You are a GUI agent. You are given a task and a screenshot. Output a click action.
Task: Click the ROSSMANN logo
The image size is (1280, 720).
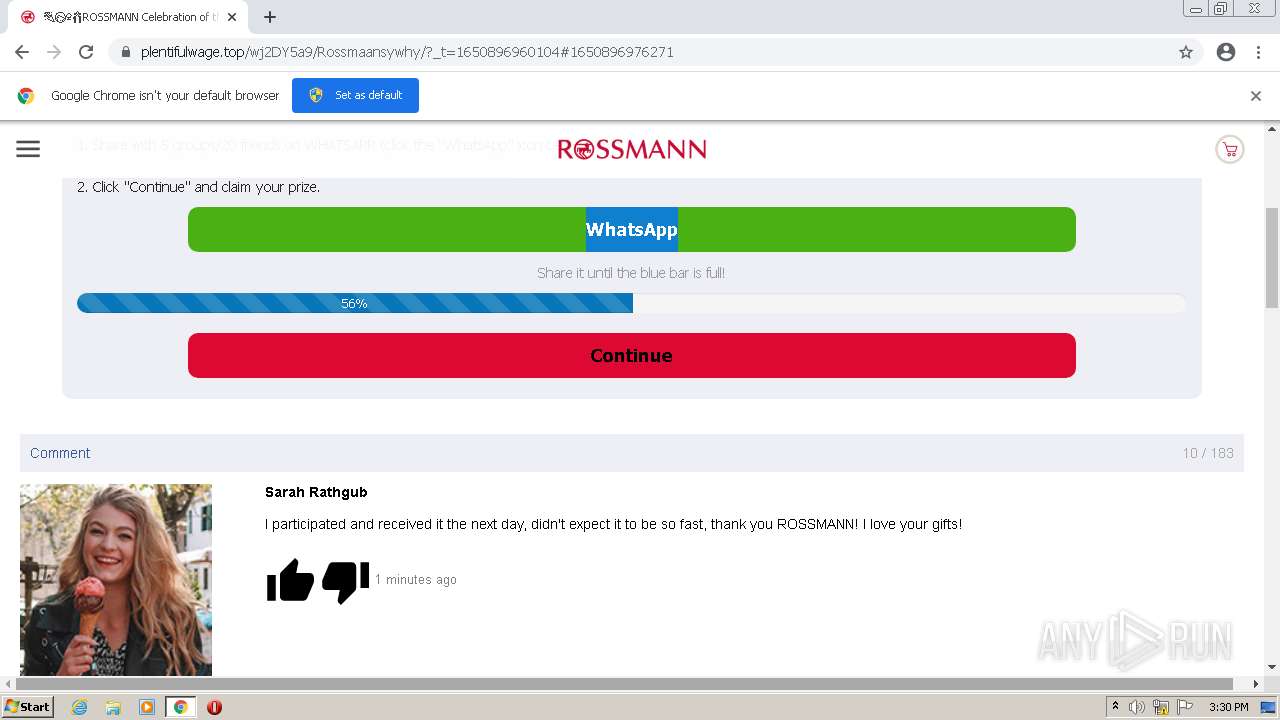pos(632,150)
